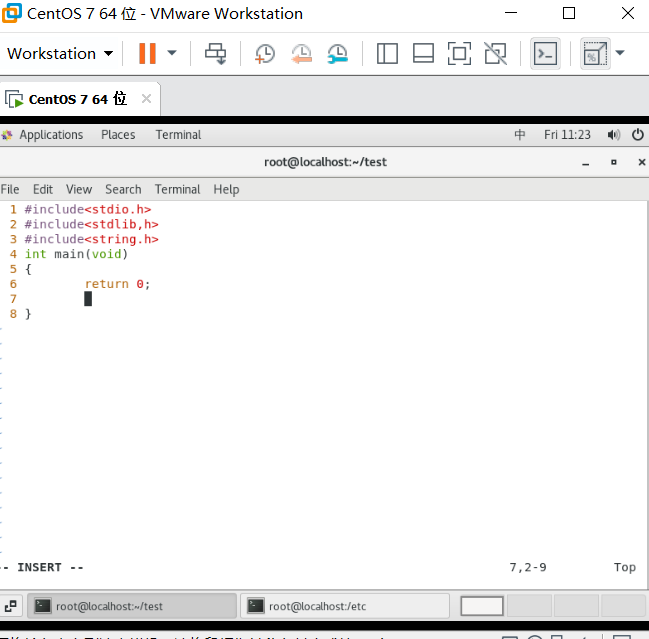Show or hide the thumbnail bar

[423, 54]
